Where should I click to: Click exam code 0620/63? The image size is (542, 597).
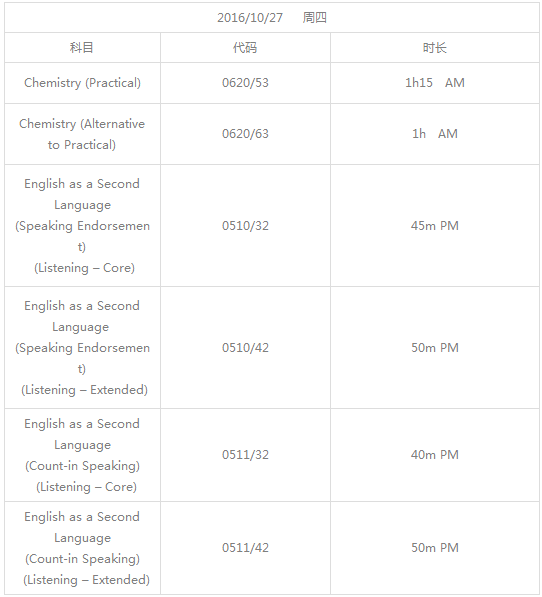245,134
